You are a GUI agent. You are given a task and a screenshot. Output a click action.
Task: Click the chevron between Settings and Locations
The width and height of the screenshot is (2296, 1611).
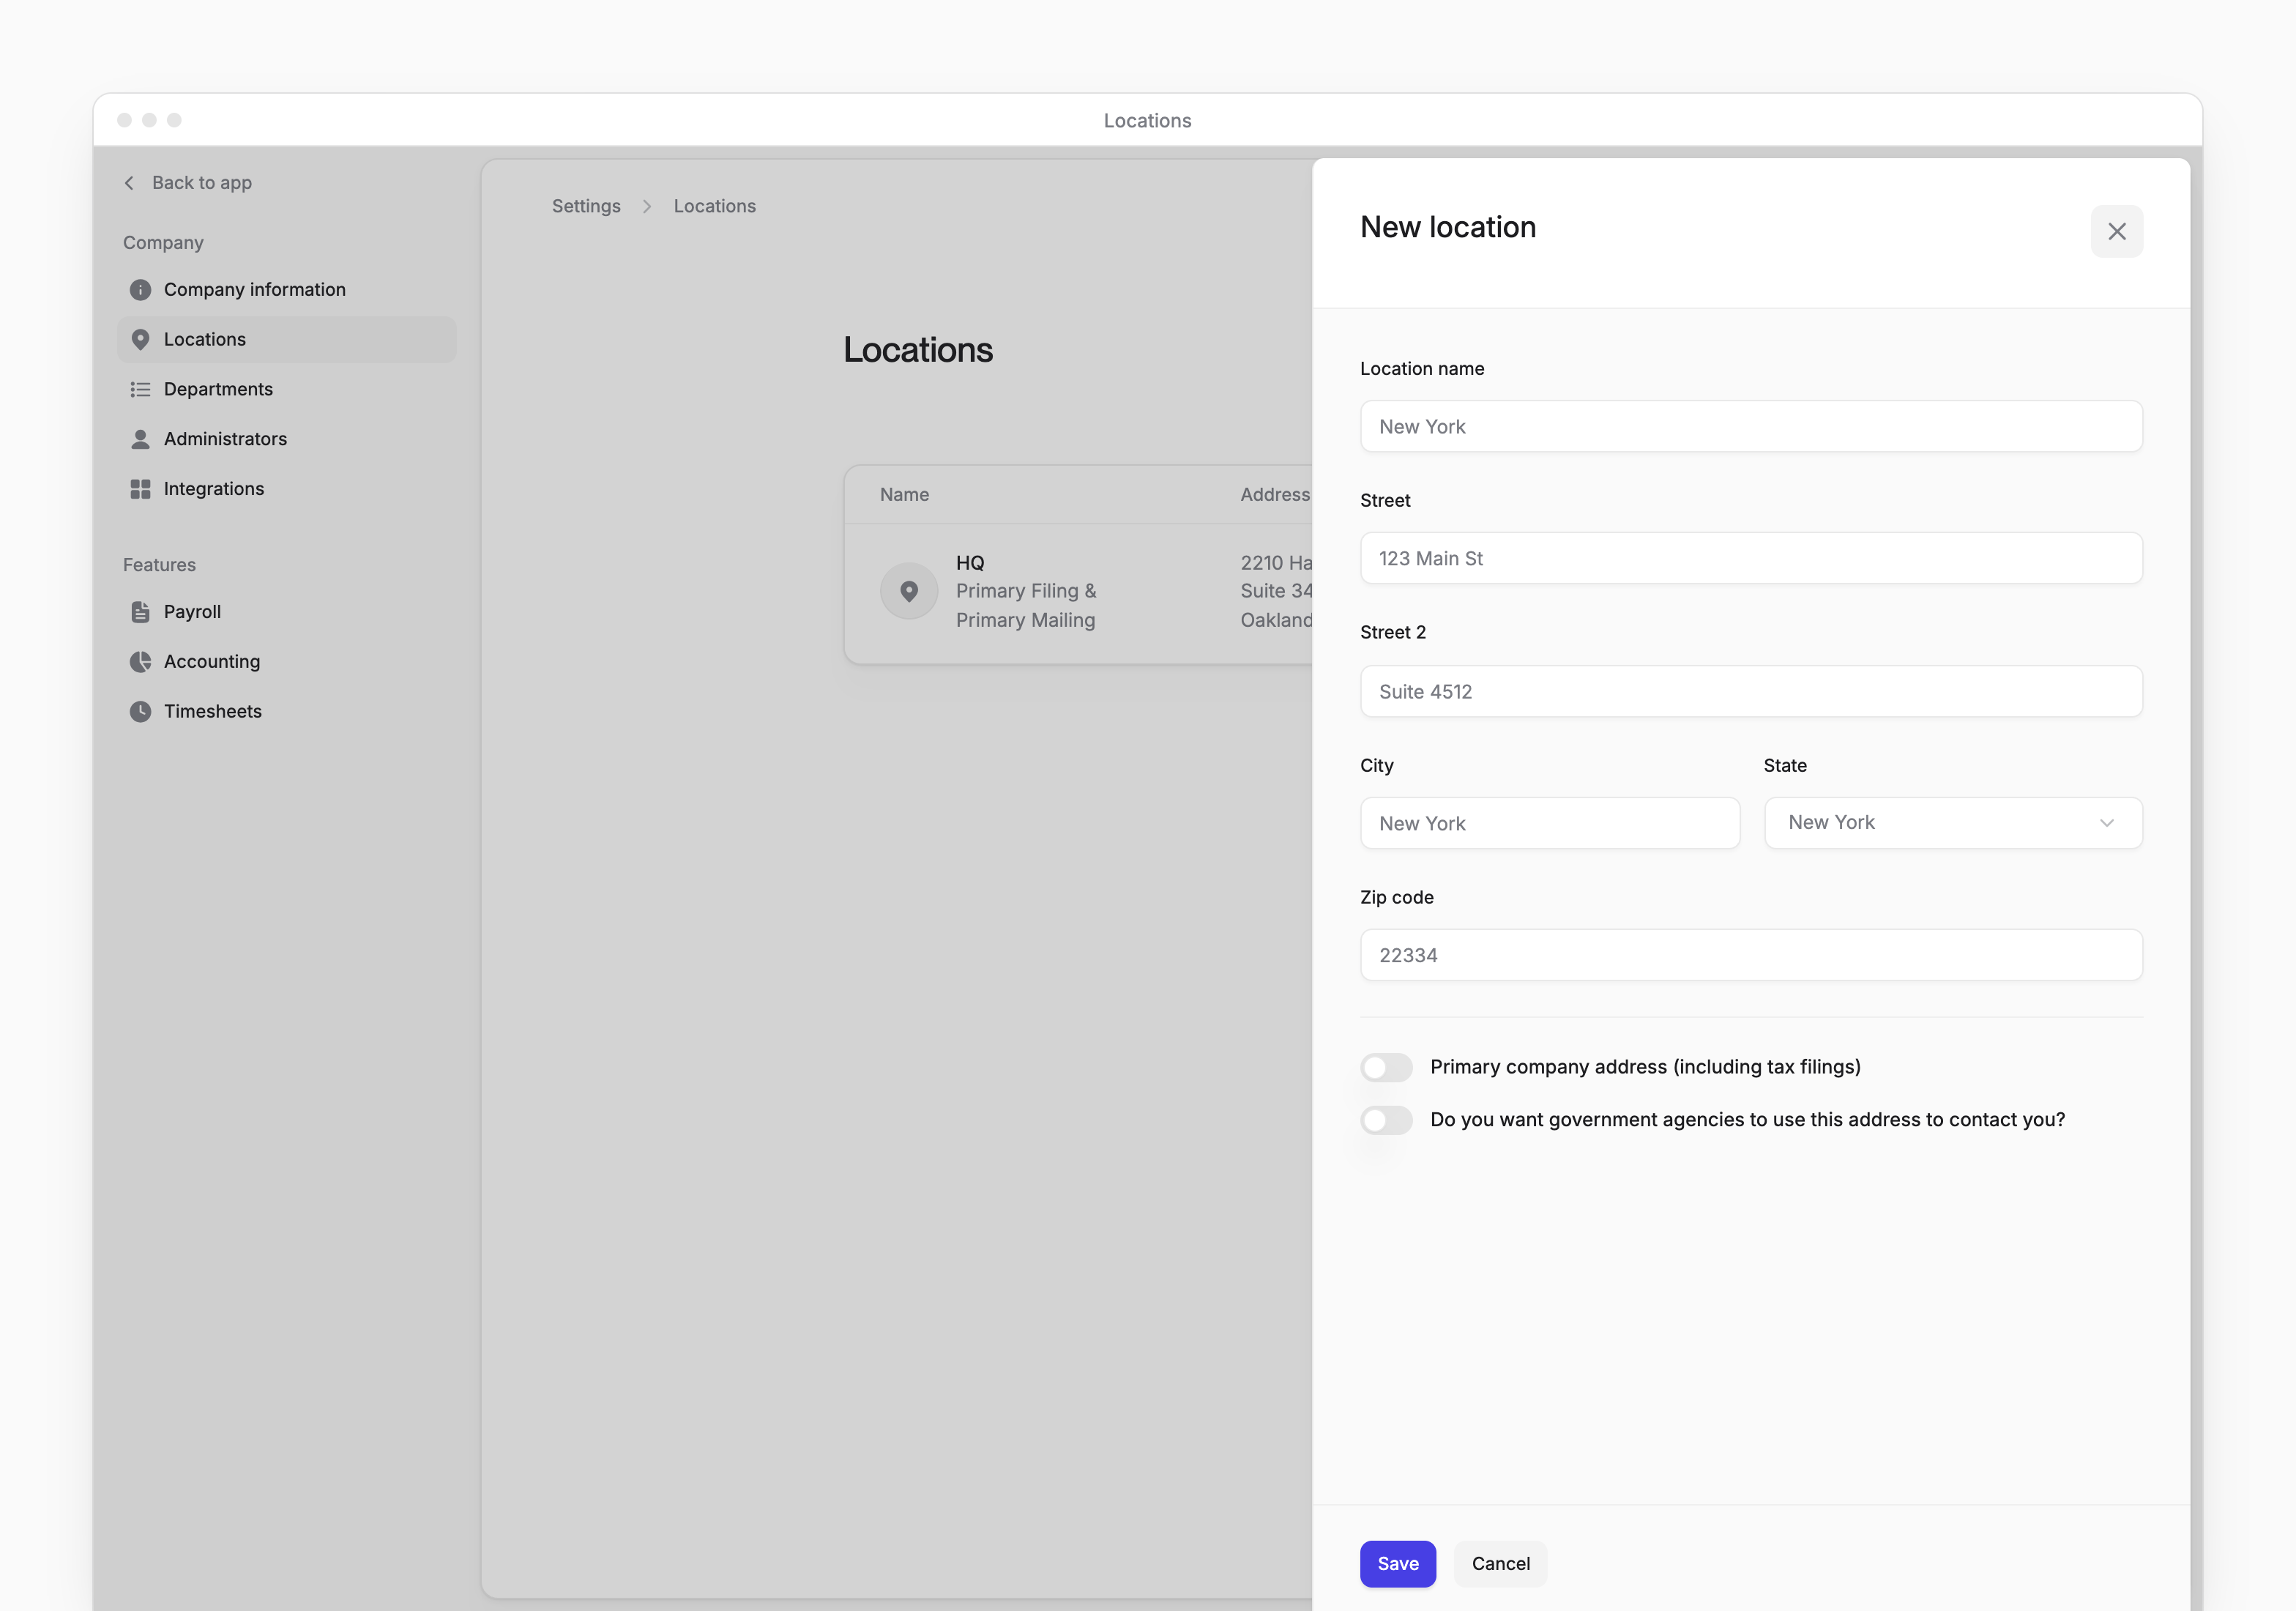click(647, 206)
